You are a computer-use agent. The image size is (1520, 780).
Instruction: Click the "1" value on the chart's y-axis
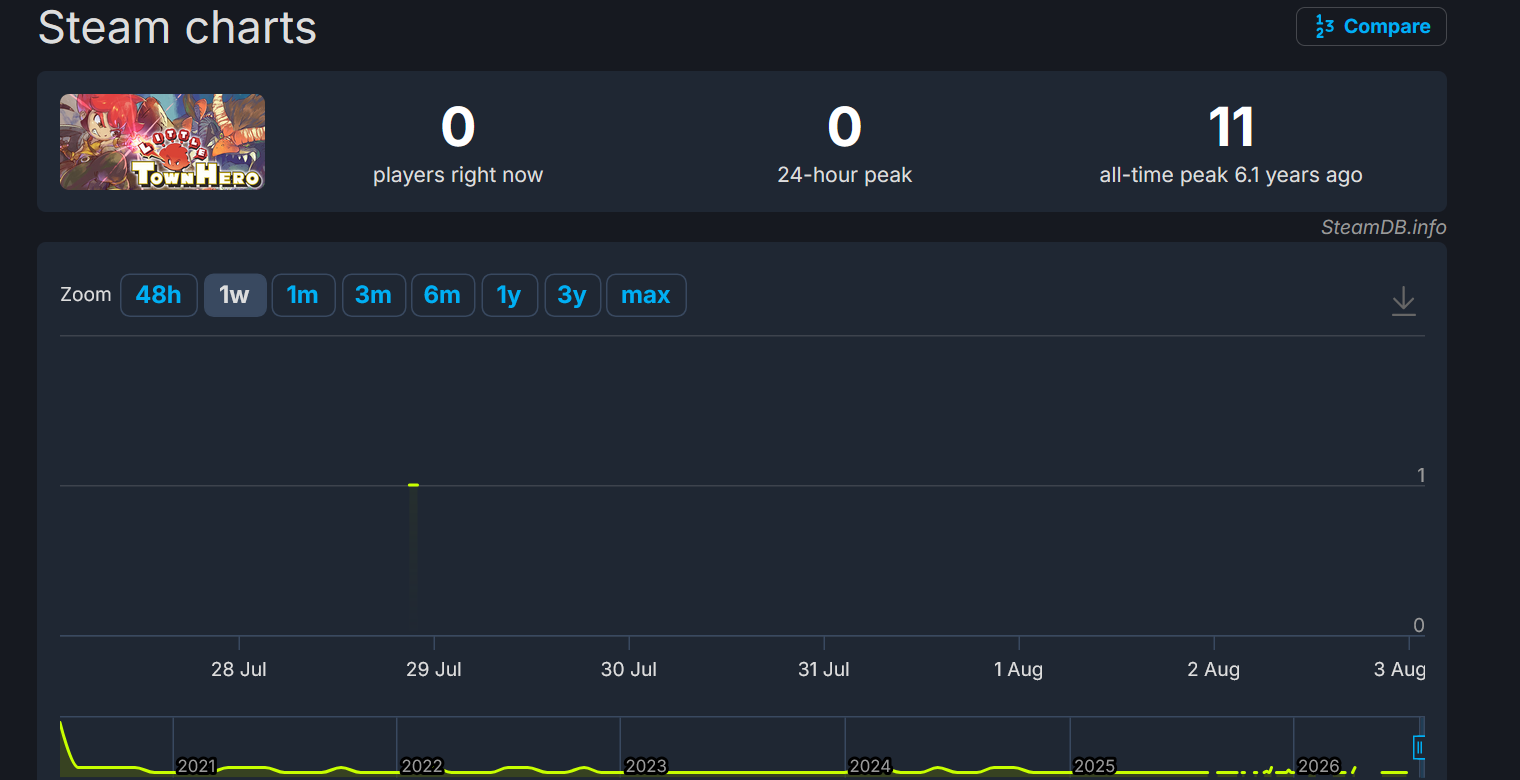[1421, 475]
